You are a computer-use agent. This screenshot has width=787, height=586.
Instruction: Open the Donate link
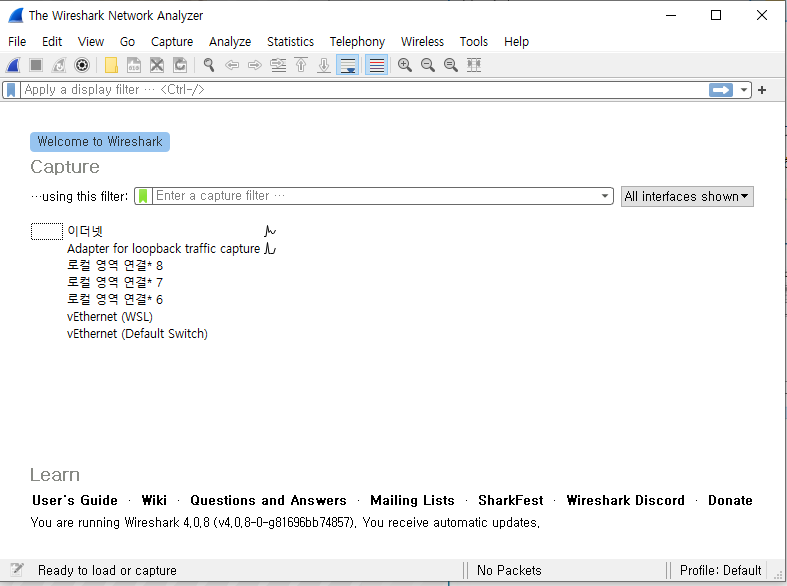pos(730,501)
